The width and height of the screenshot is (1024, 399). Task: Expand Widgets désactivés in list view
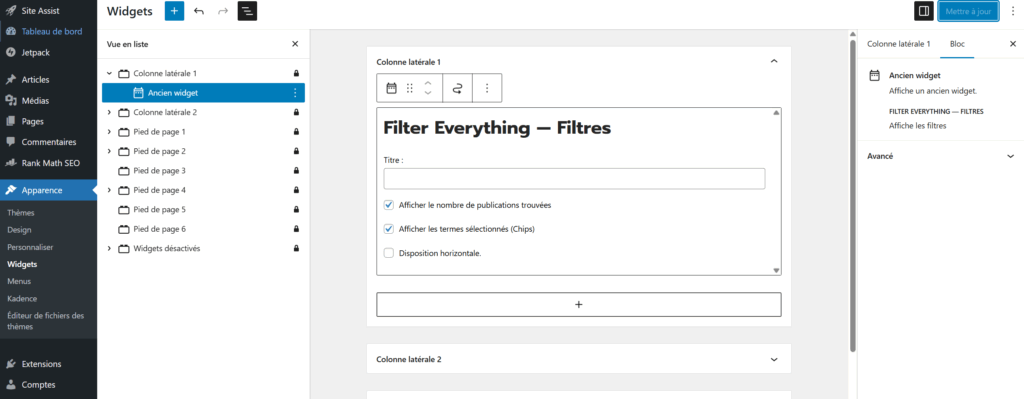click(109, 249)
